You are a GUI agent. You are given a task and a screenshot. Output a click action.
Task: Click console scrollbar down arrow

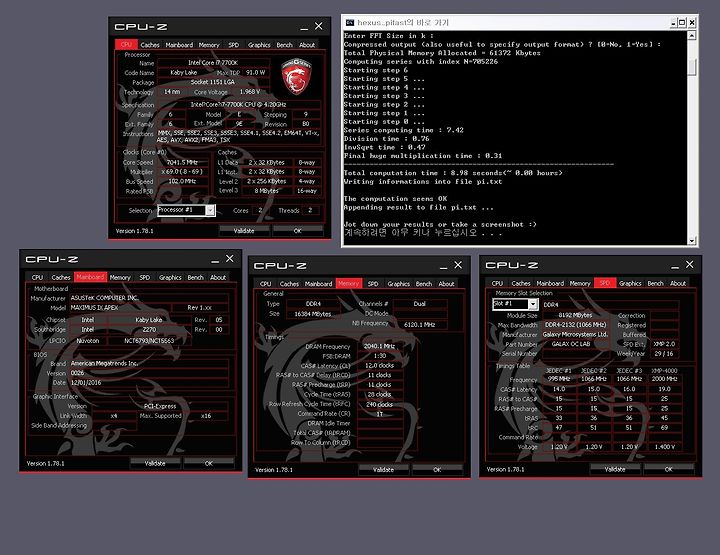tap(692, 241)
